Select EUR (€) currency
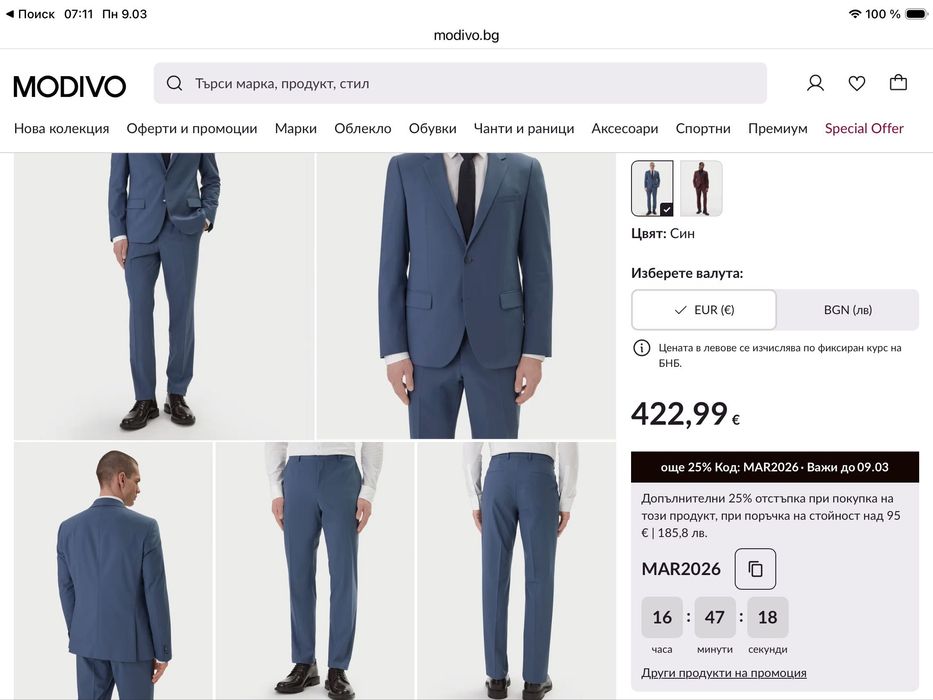This screenshot has width=933, height=700. coord(704,310)
